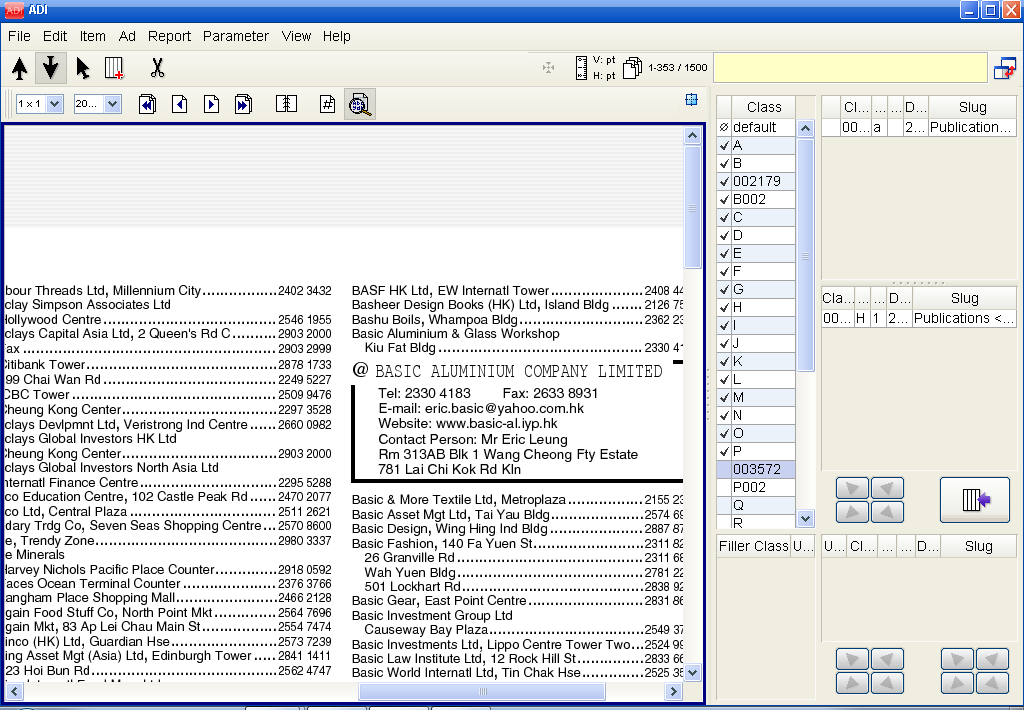Open the Help menu

[337, 36]
